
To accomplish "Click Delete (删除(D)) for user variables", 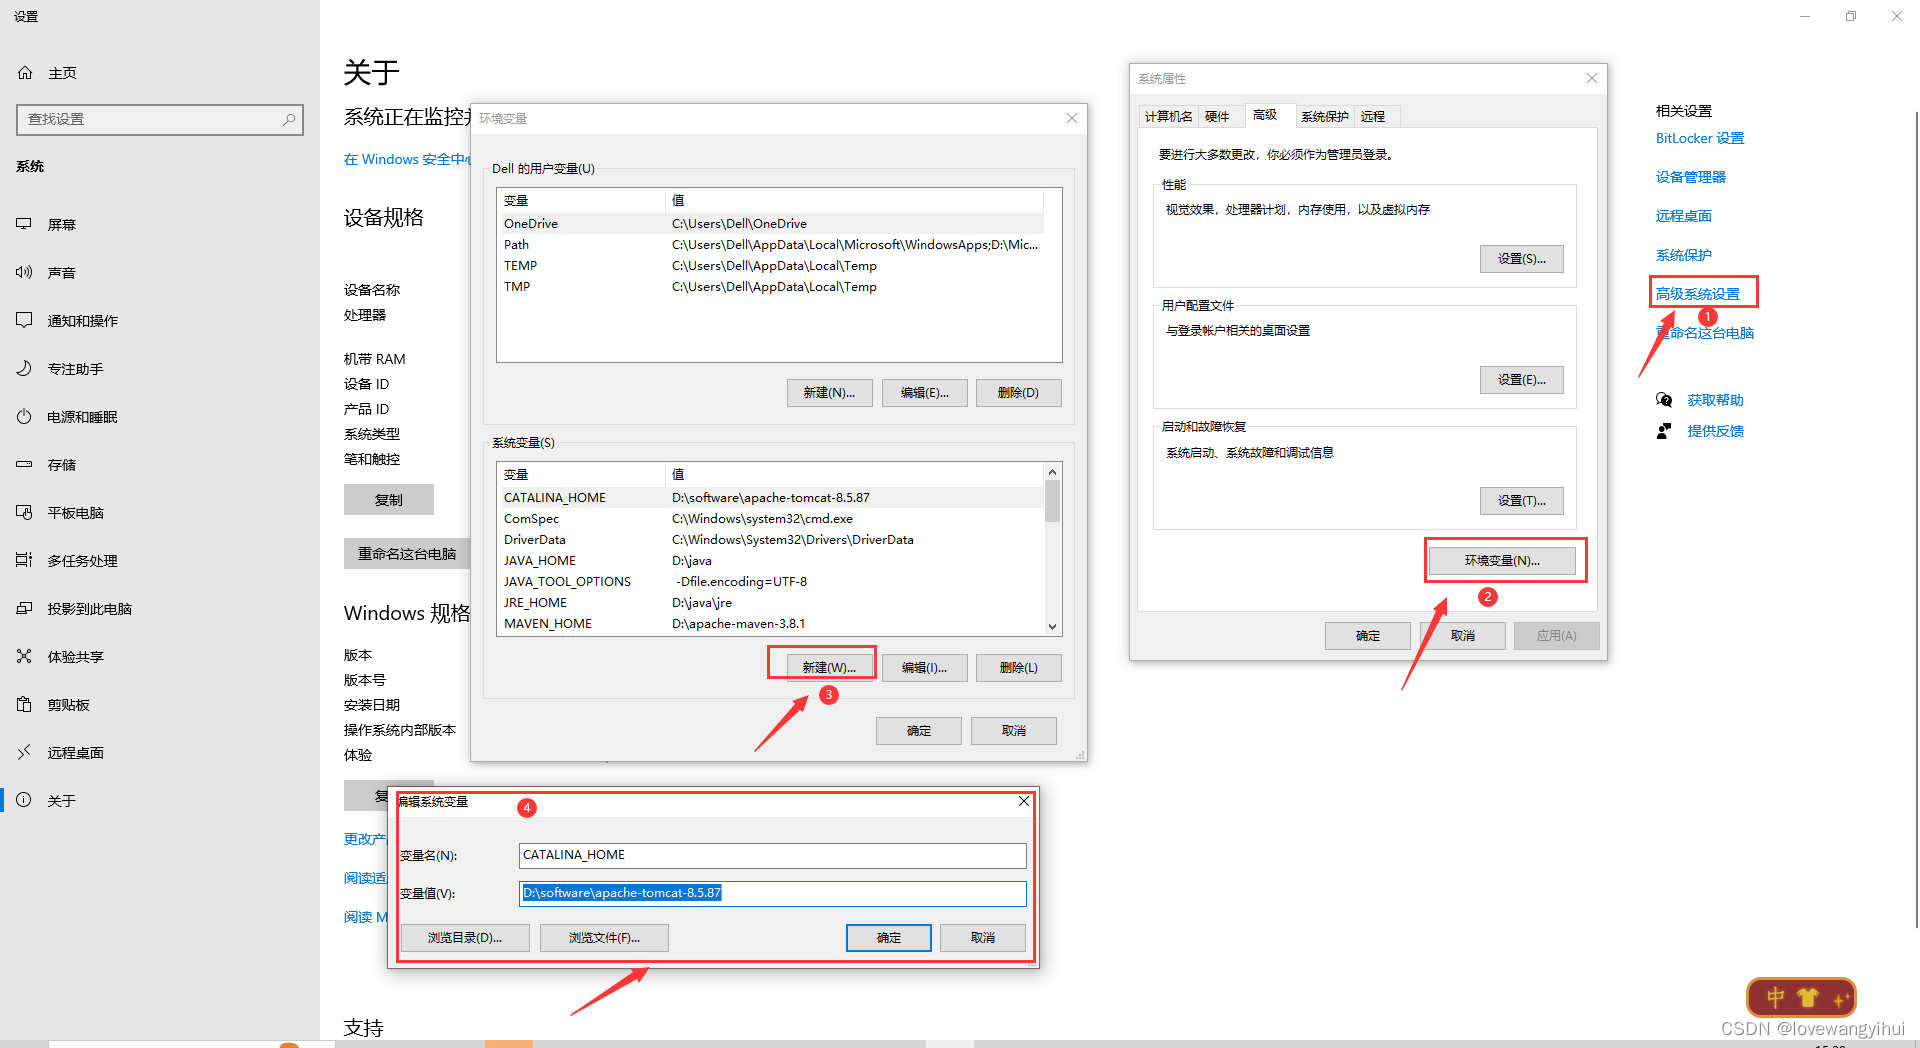I will tap(1018, 392).
